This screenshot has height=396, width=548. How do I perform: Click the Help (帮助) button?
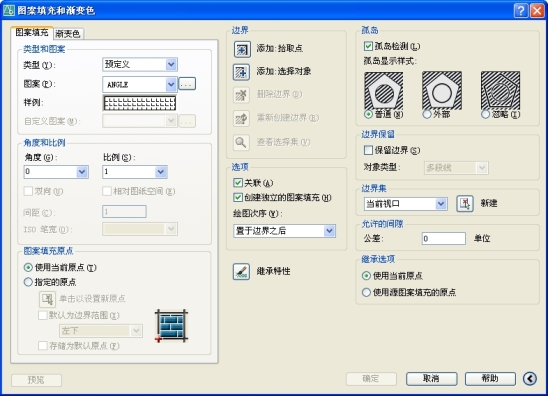click(x=490, y=379)
